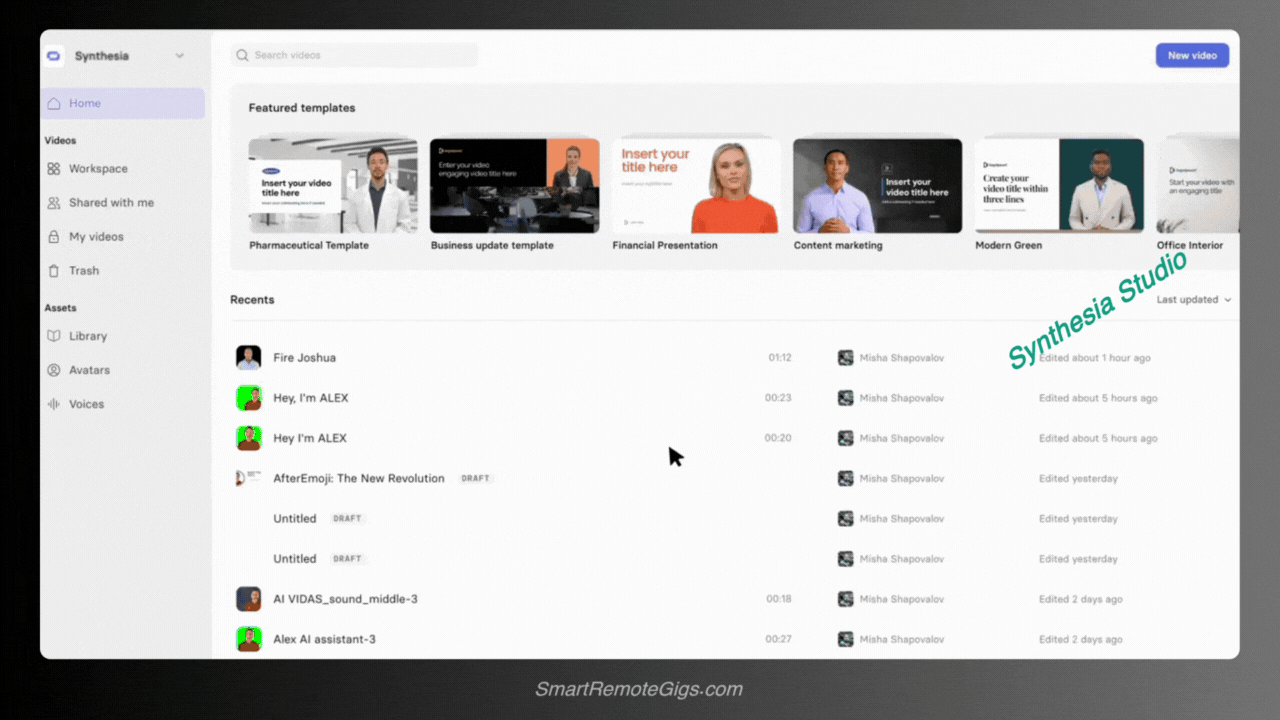Click Edited about 1 hour ago text
The width and height of the screenshot is (1280, 720).
point(1095,358)
